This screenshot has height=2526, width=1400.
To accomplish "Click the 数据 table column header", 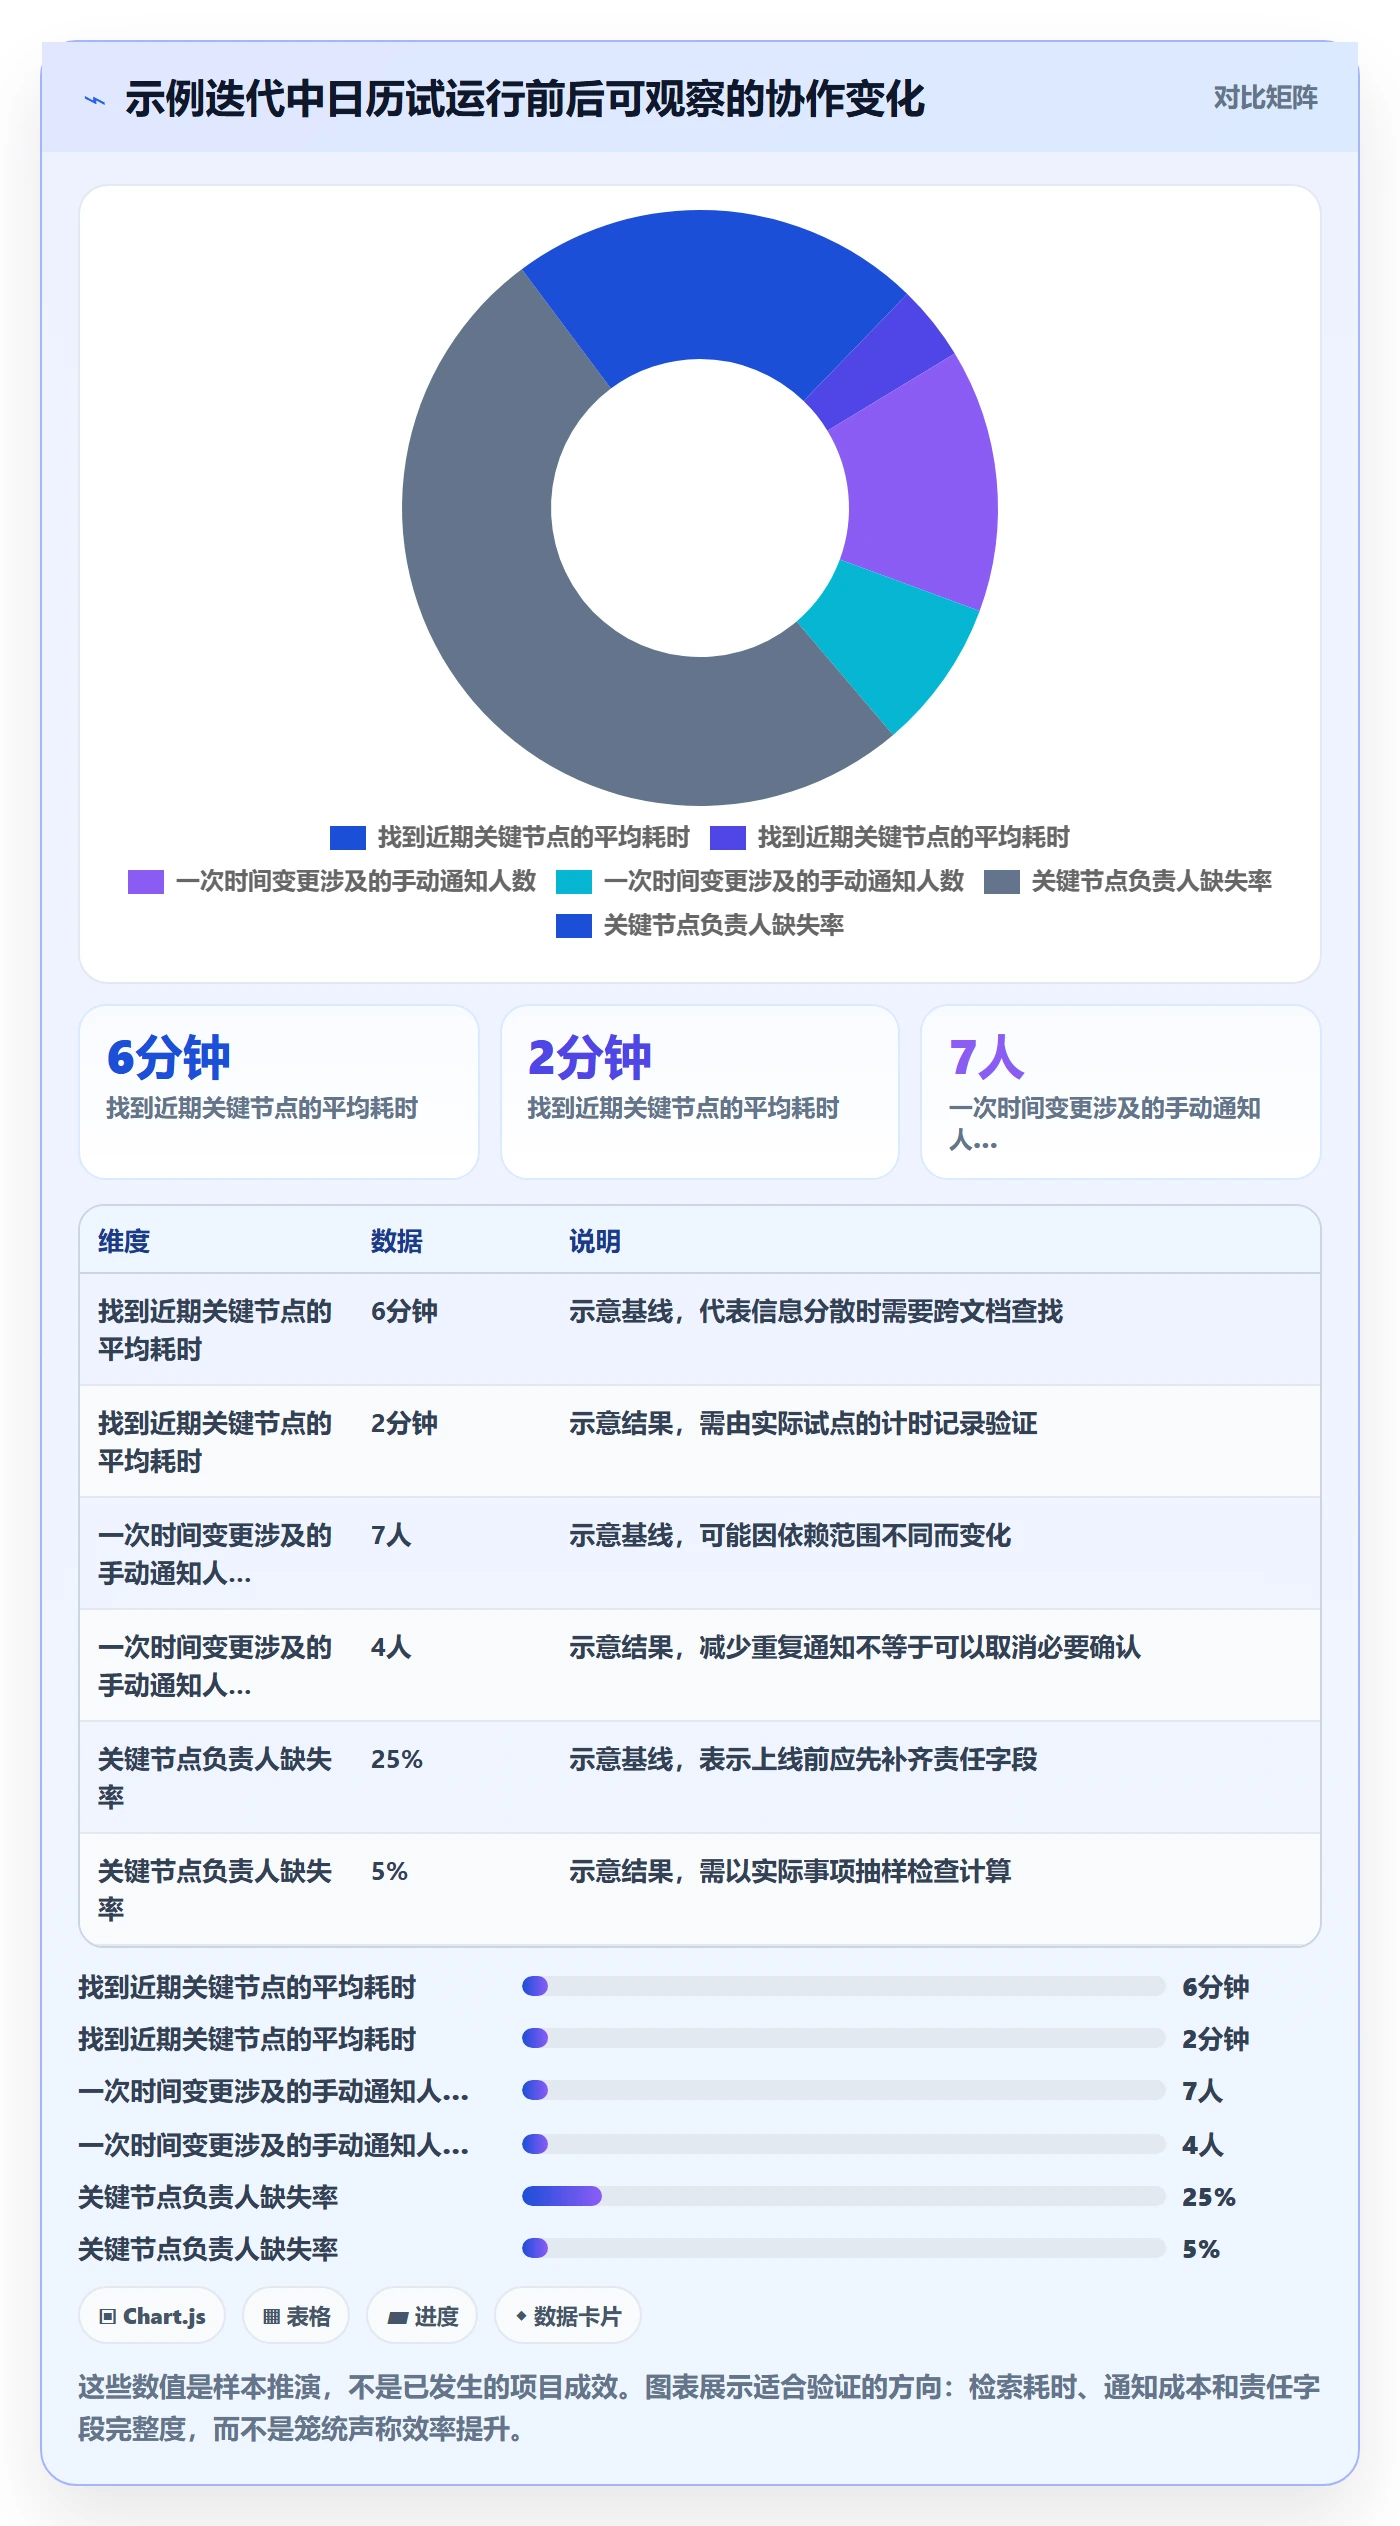I will 397,1241.
